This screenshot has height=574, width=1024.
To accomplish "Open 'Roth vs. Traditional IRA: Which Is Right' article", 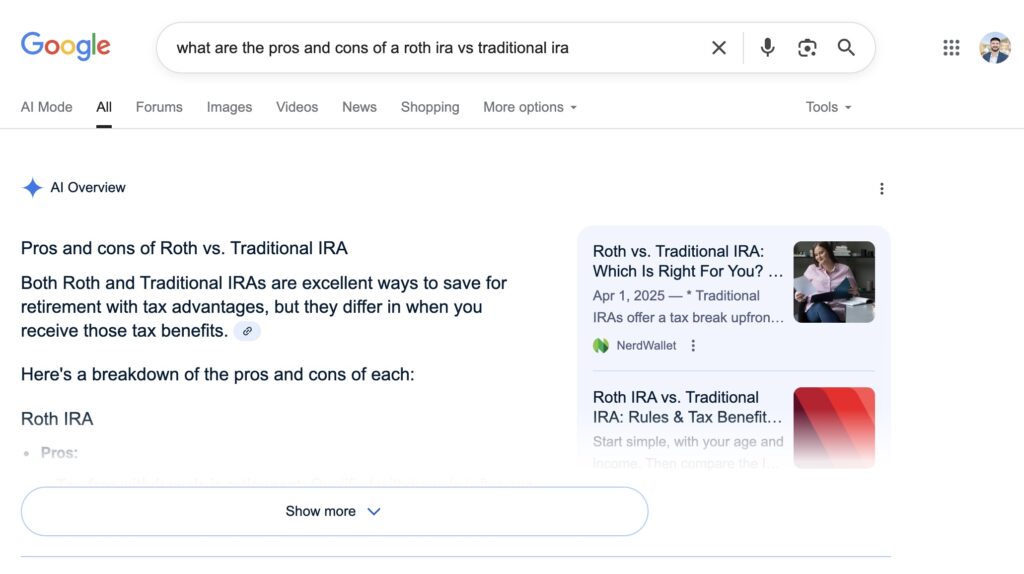I will click(688, 261).
